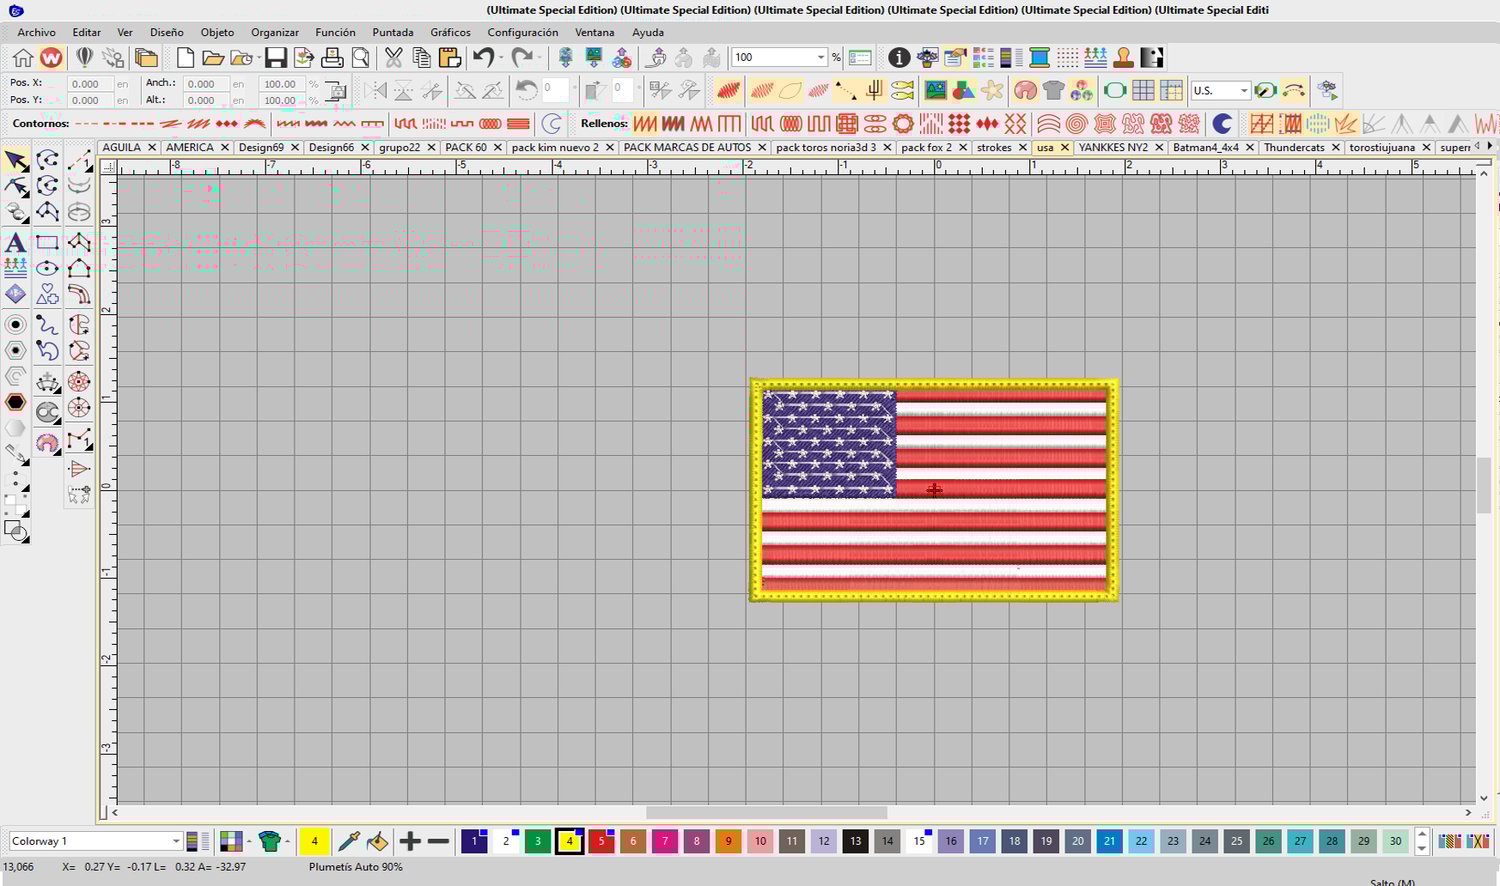Open the Puntada menu
1500x886 pixels.
(x=393, y=32)
